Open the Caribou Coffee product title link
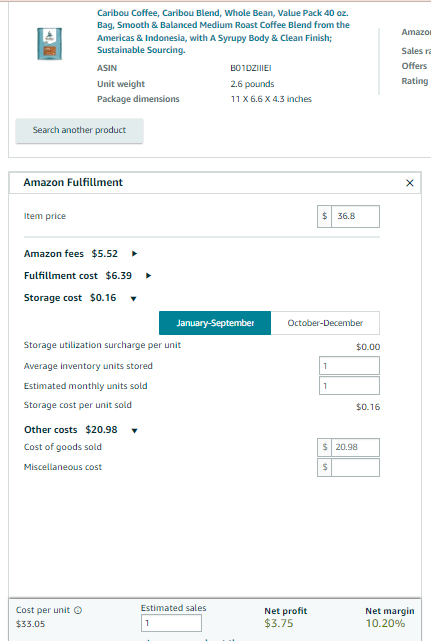The height and width of the screenshot is (641, 431). click(223, 31)
